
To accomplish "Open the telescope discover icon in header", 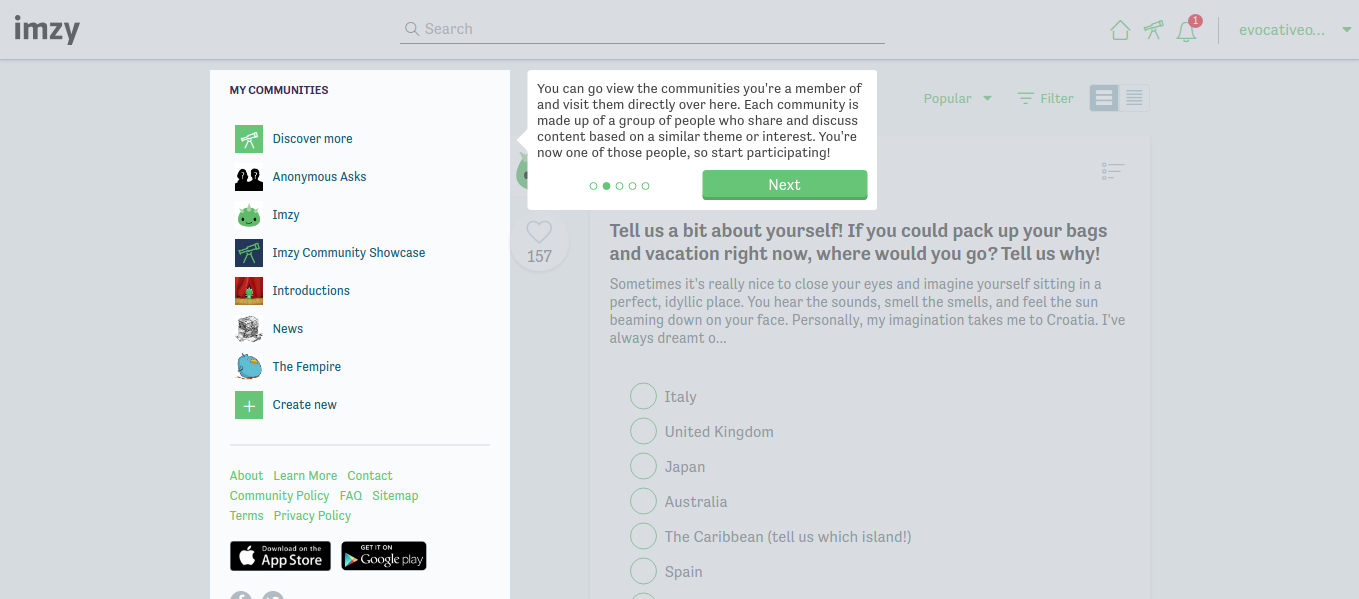I will [x=1153, y=30].
